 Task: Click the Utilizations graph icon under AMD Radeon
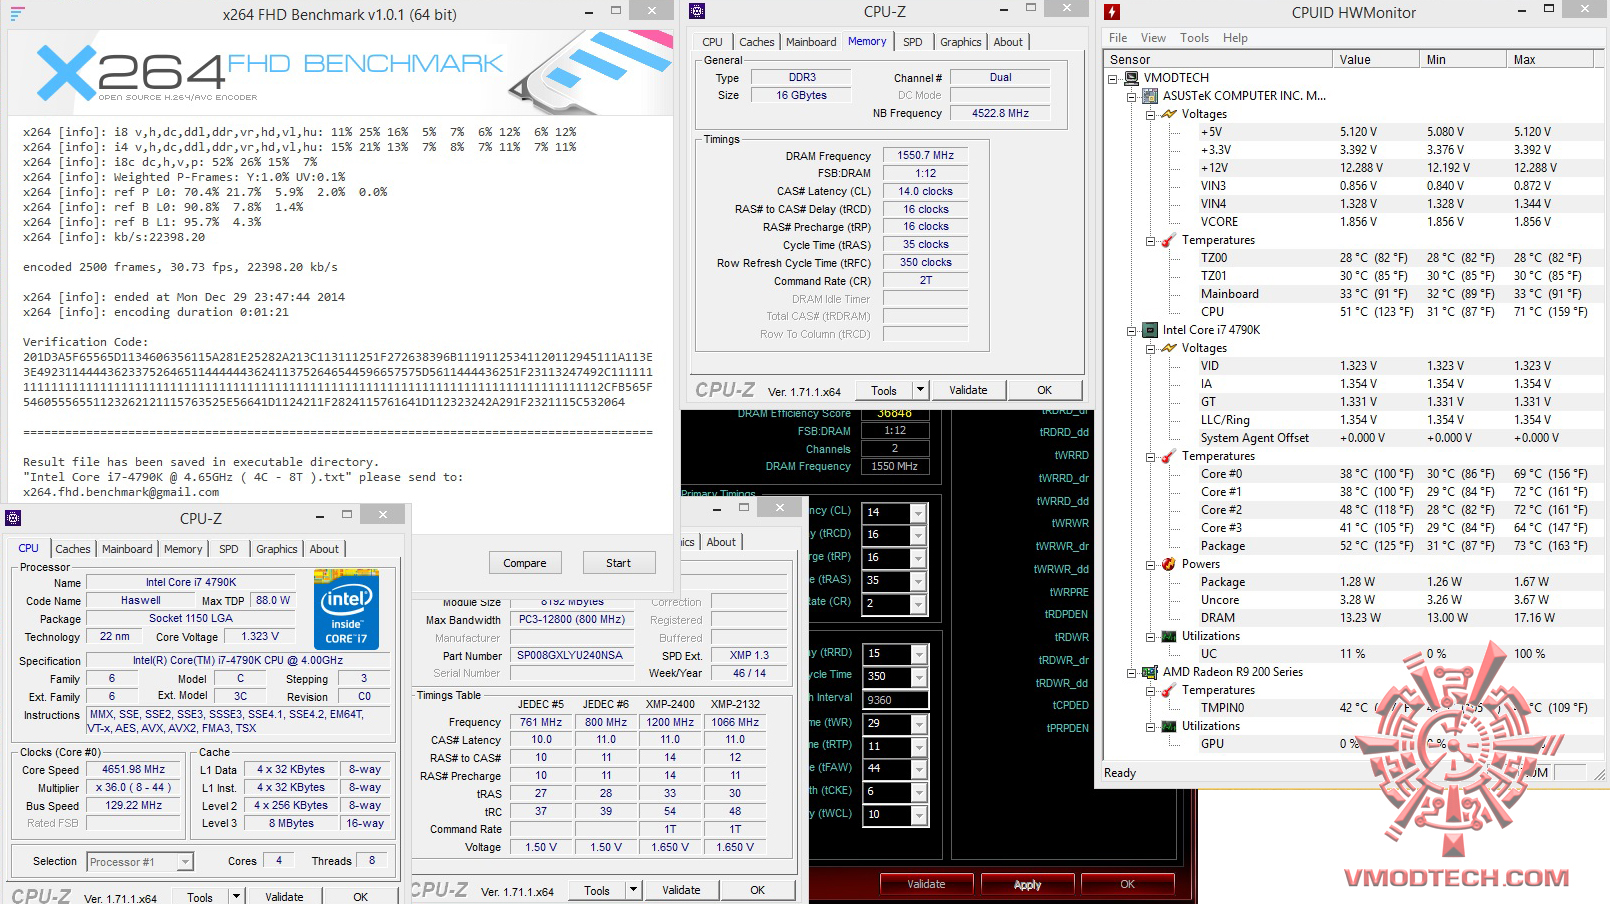[x=1169, y=726]
